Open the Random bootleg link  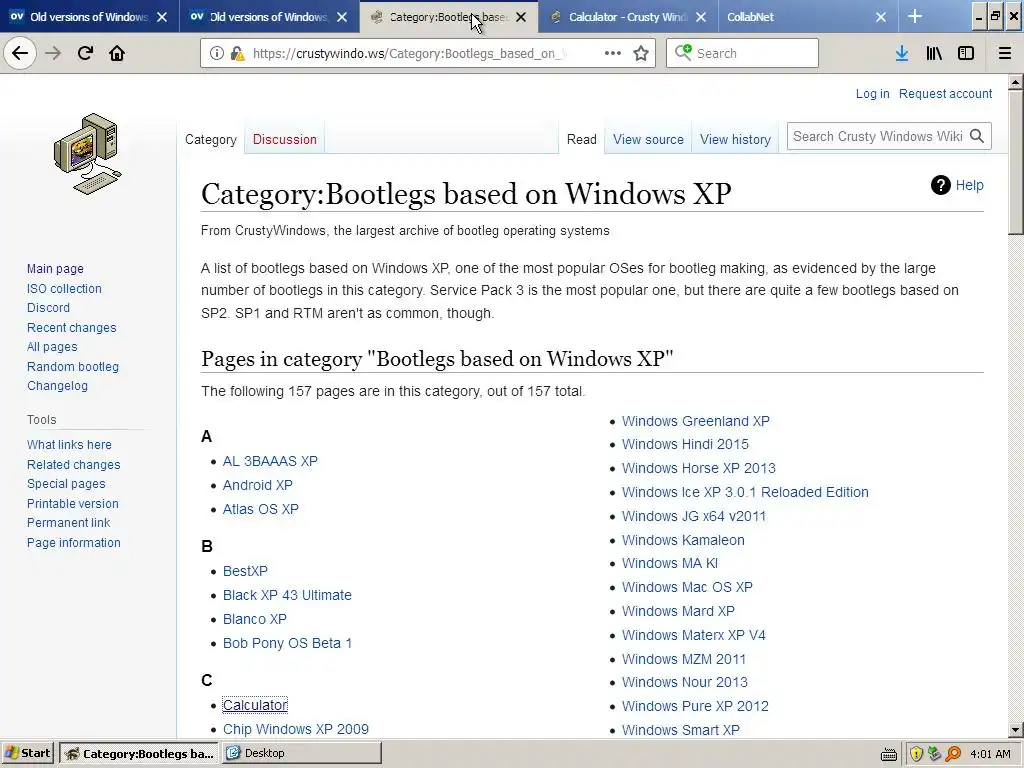72,366
